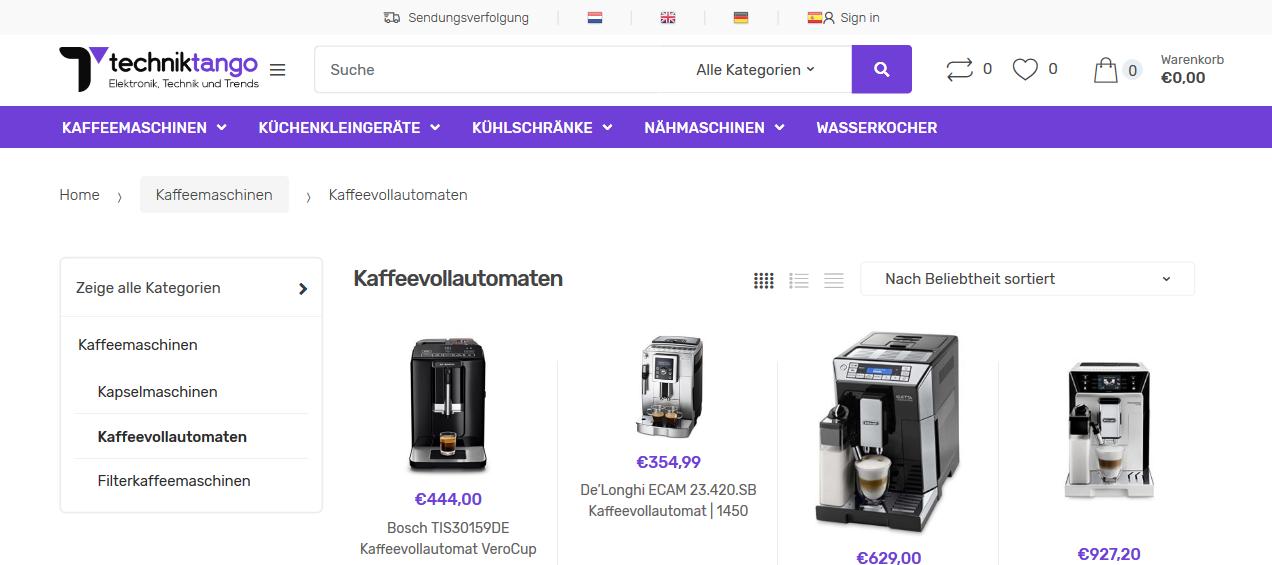Select the list view with thumbnails

coord(799,281)
